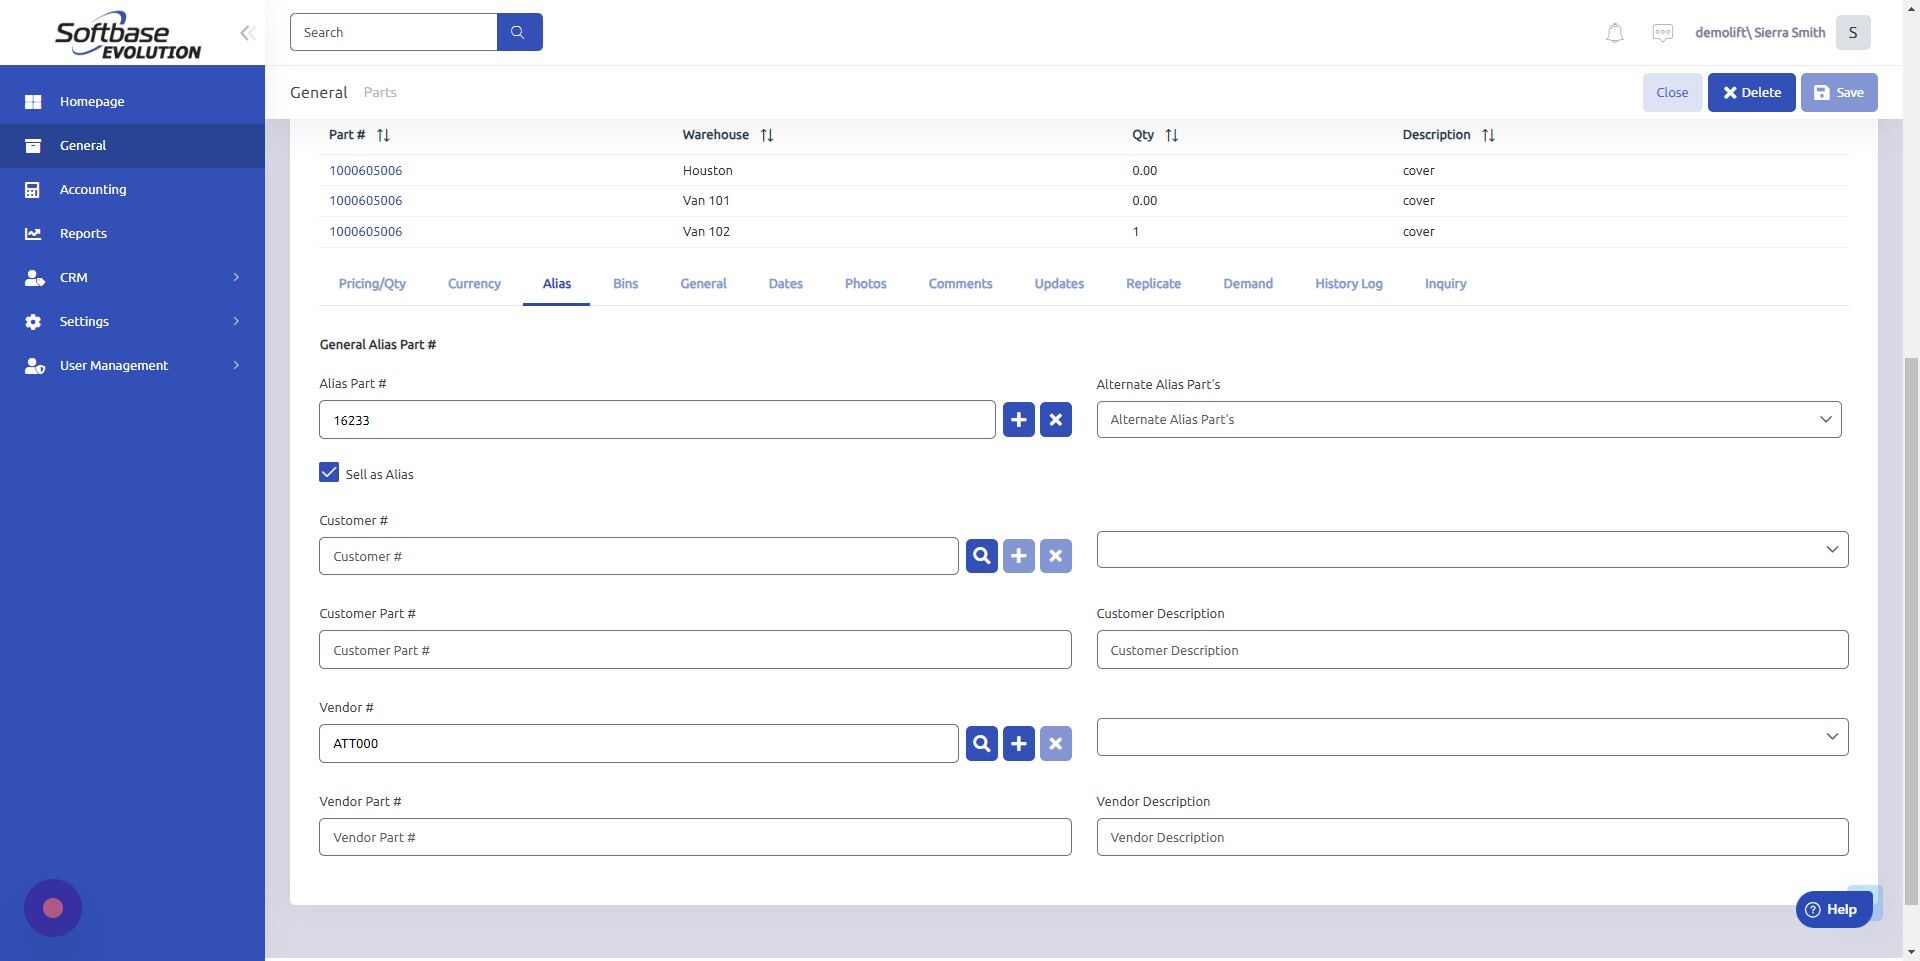Open the Replicate tab
The width and height of the screenshot is (1920, 961).
[x=1153, y=284]
